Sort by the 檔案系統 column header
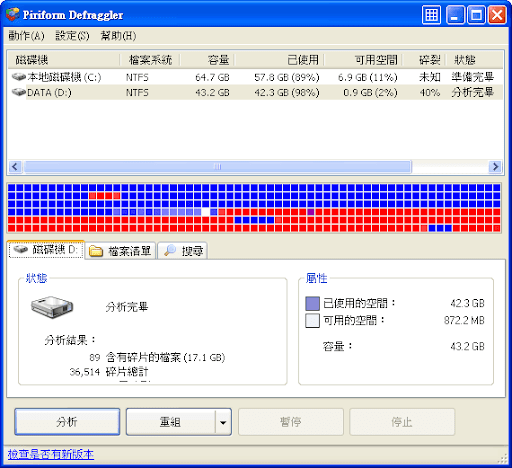512x468 pixels. tap(150, 60)
